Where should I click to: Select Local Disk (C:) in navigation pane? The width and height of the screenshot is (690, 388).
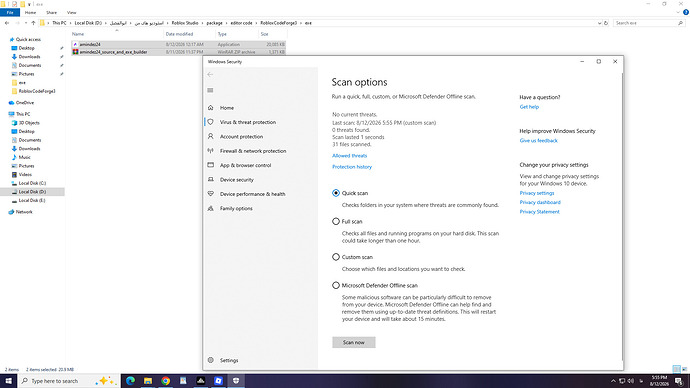pyautogui.click(x=32, y=183)
